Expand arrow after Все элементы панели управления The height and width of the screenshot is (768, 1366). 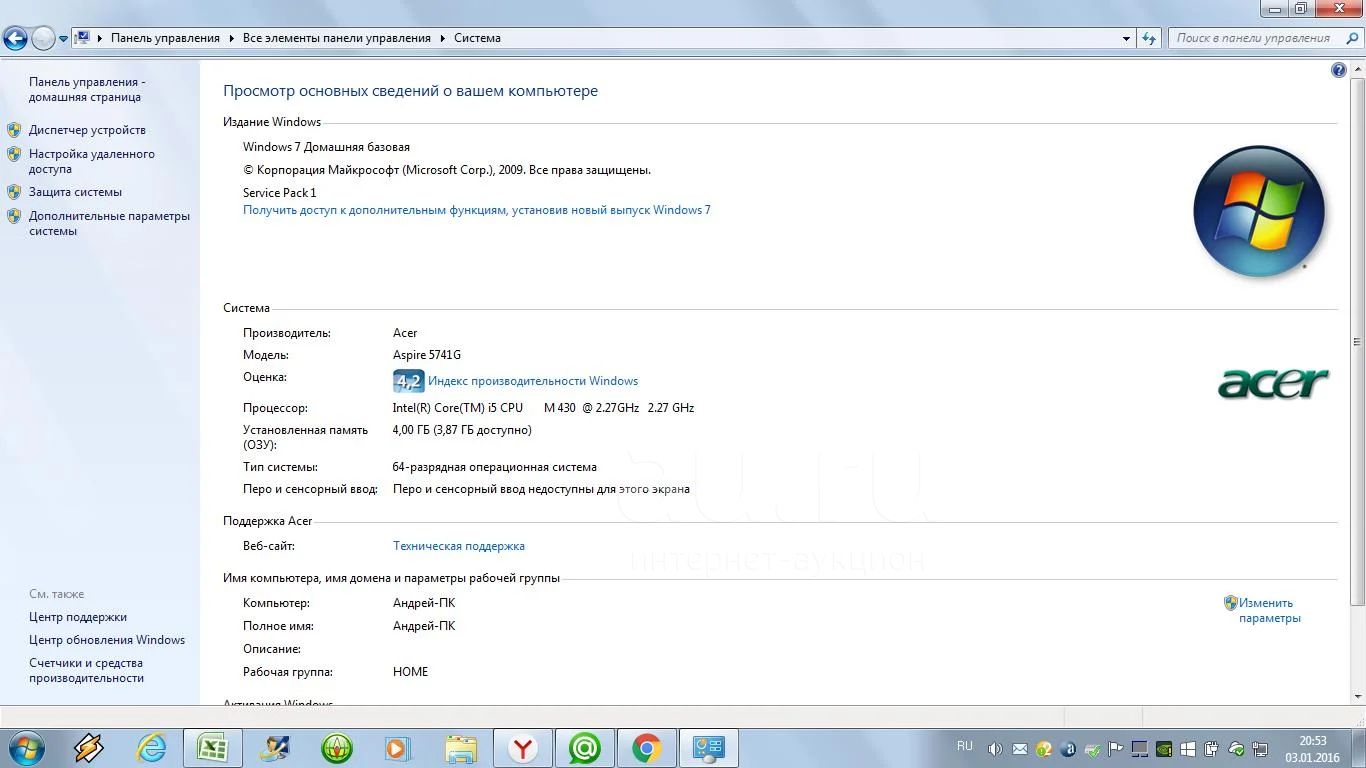(442, 38)
